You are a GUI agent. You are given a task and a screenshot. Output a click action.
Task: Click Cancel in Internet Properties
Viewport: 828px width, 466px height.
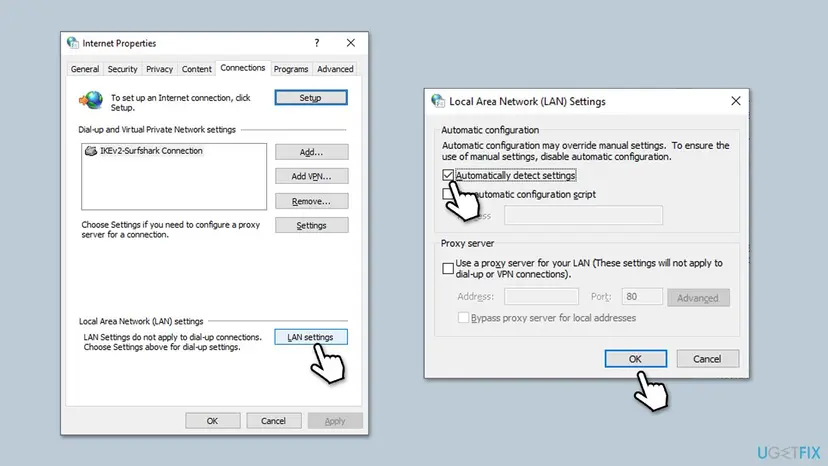pos(274,421)
